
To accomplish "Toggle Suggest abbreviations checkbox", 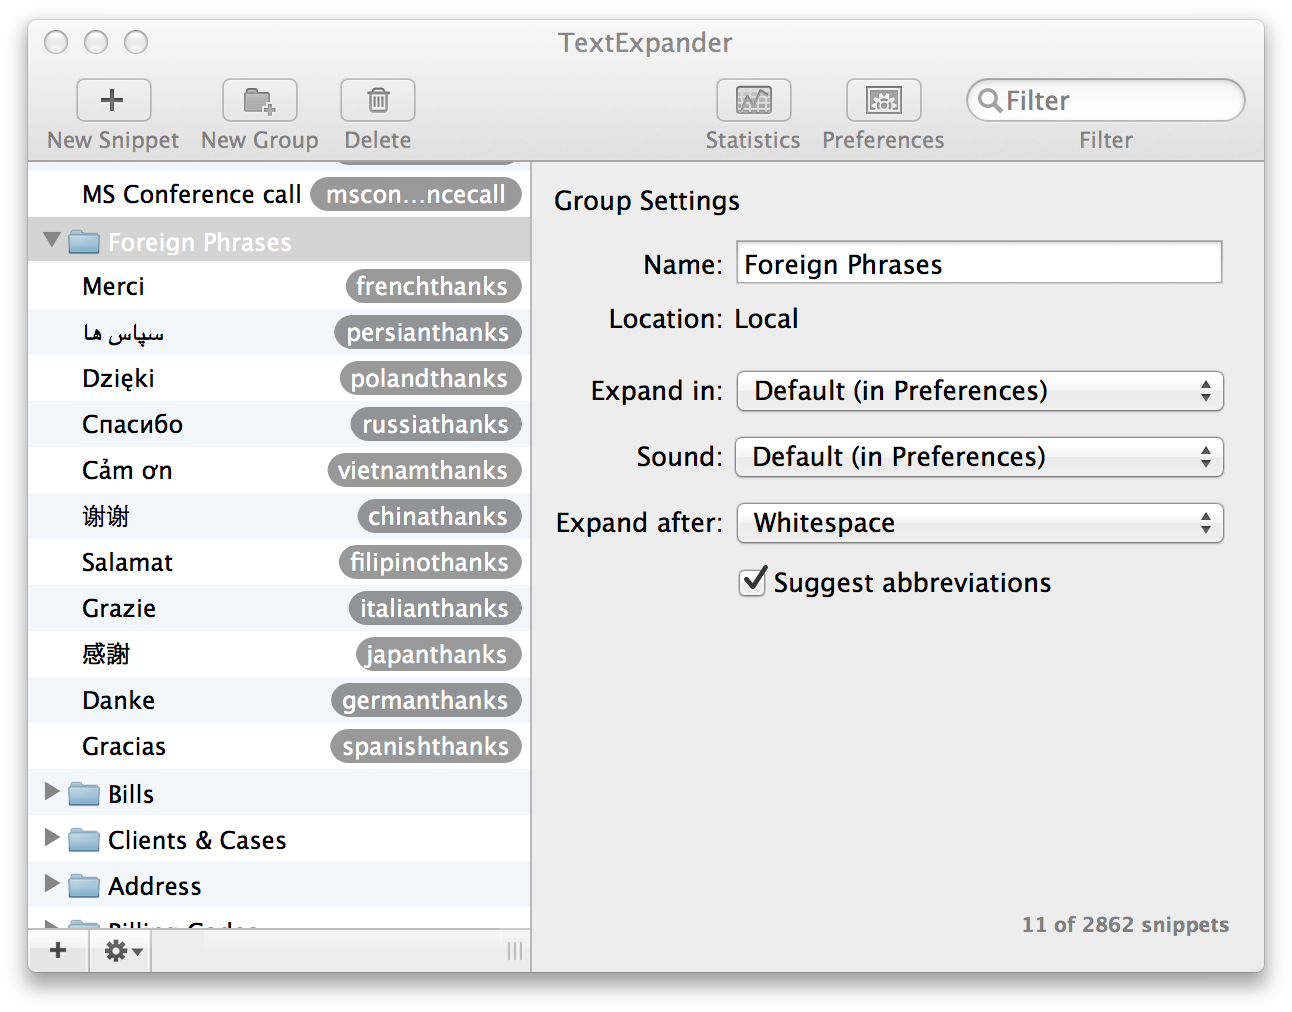I will coord(753,581).
